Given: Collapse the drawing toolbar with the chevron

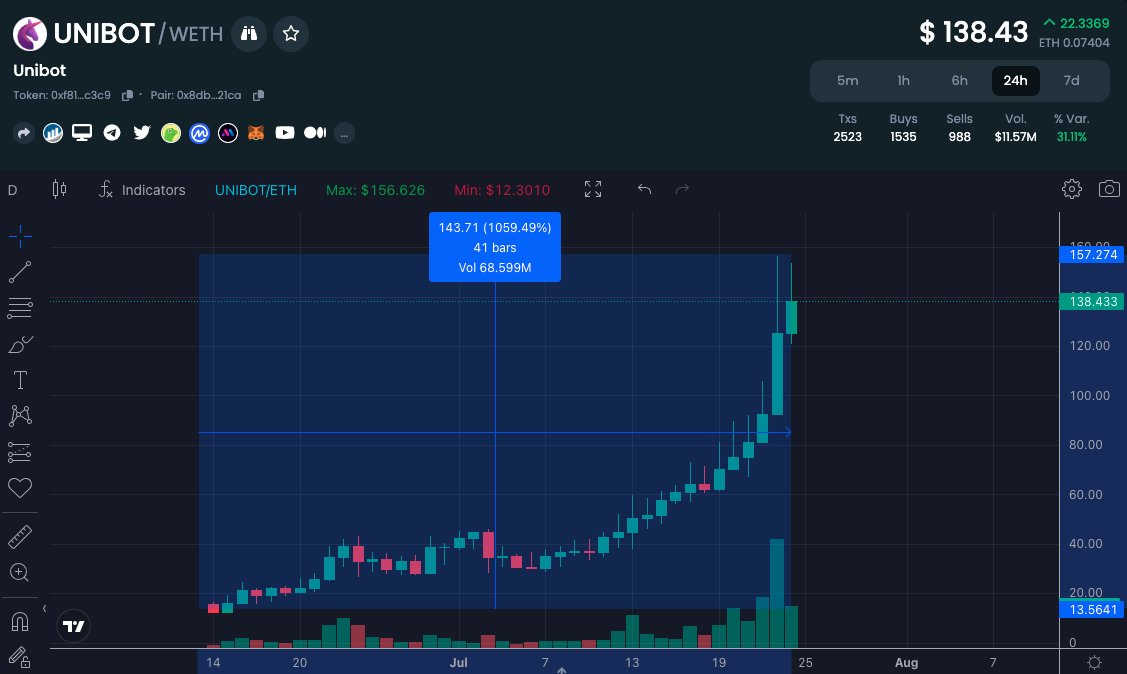Looking at the screenshot, I should [x=45, y=609].
